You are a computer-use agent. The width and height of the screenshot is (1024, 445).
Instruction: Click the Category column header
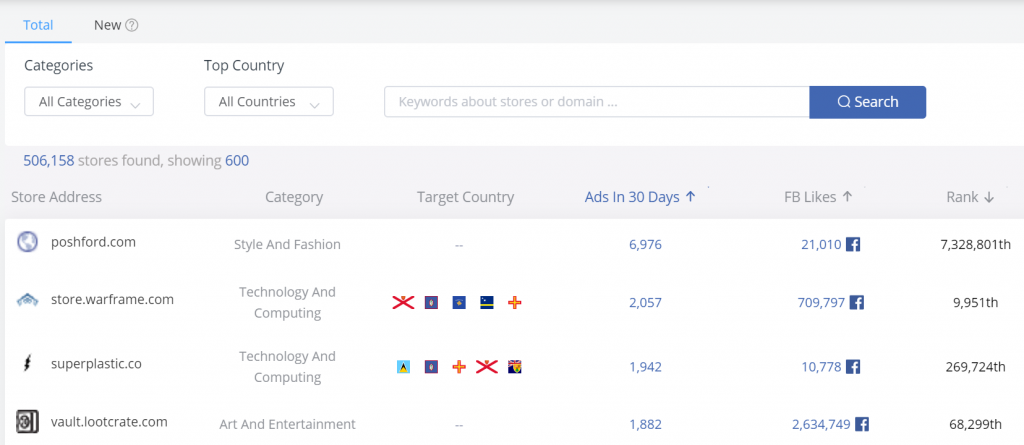tap(294, 197)
